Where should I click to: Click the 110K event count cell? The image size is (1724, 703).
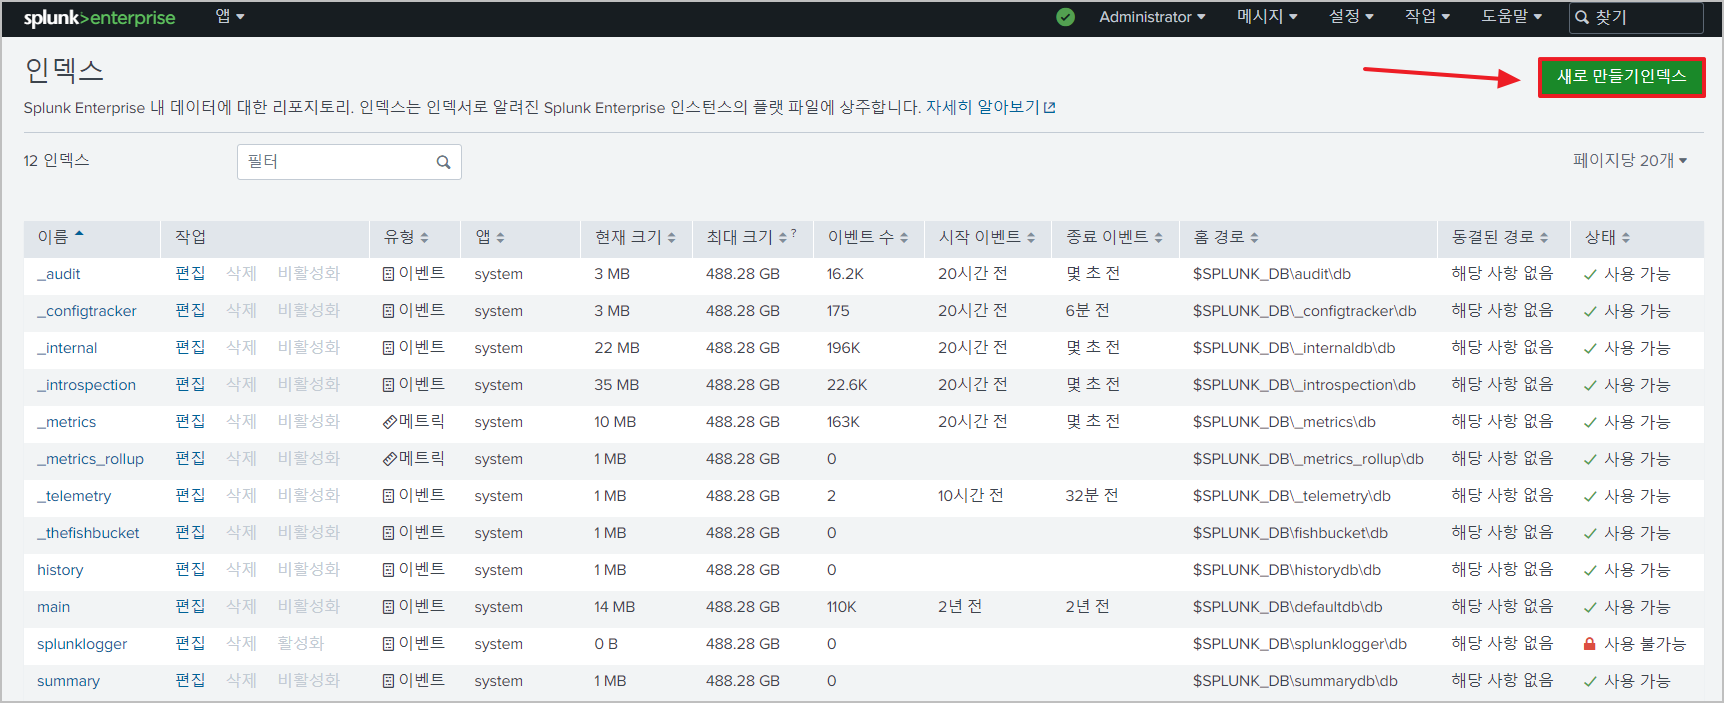click(842, 607)
